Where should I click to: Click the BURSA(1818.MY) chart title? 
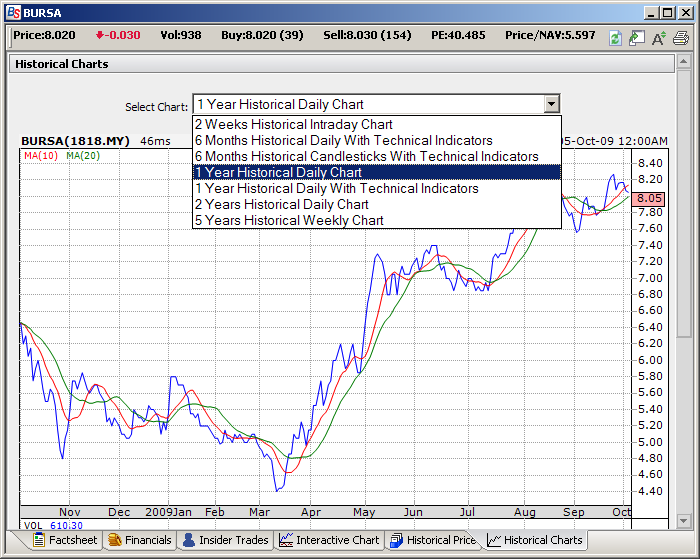[75, 141]
